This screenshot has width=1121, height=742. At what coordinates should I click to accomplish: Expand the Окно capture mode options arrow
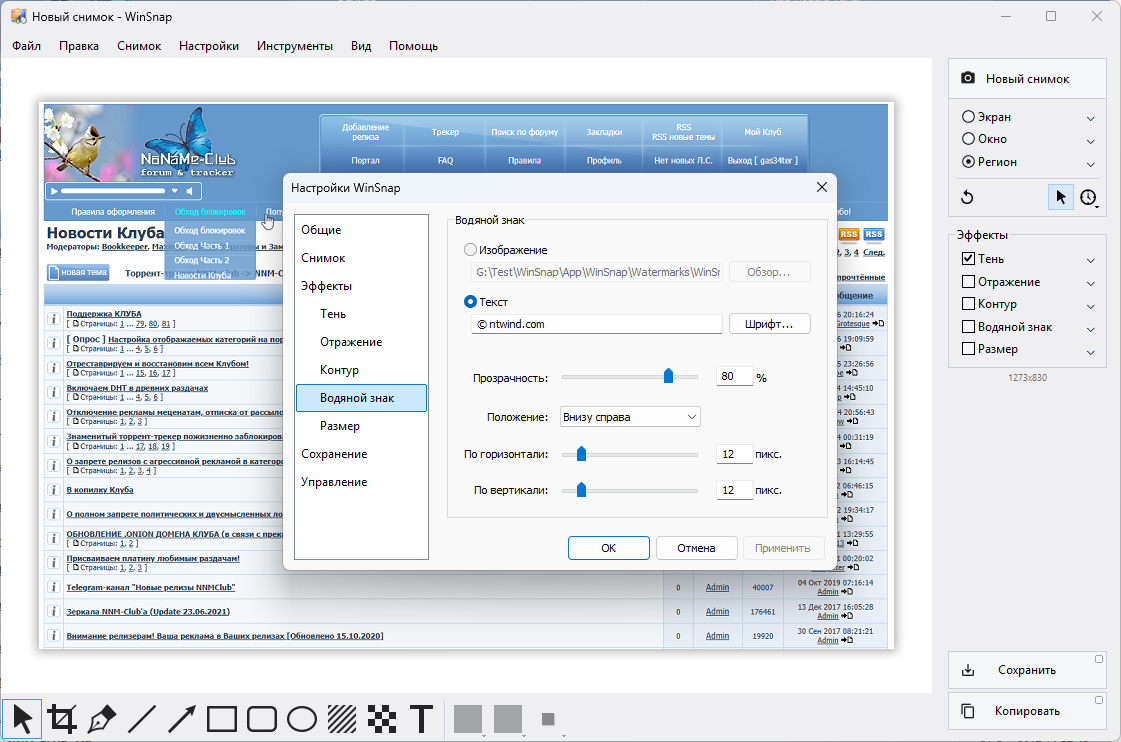click(x=1090, y=141)
